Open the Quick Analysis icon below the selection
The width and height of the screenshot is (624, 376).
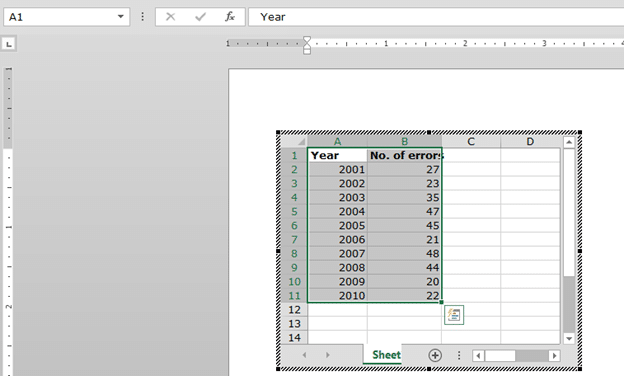pos(454,315)
